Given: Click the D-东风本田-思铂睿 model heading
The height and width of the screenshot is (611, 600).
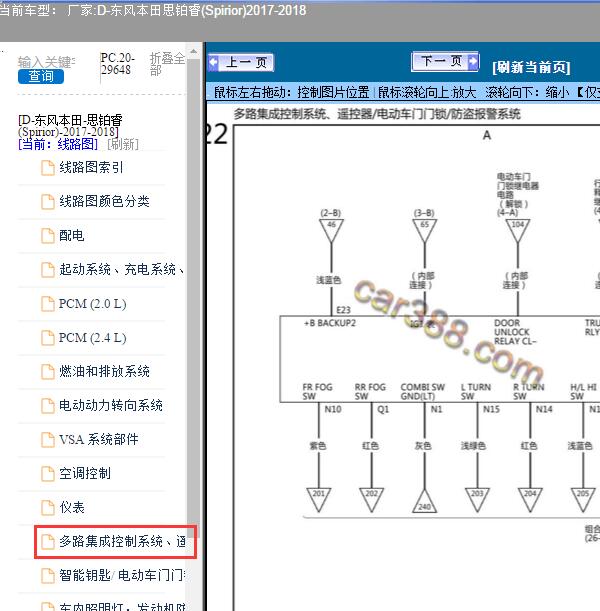Looking at the screenshot, I should (70, 125).
